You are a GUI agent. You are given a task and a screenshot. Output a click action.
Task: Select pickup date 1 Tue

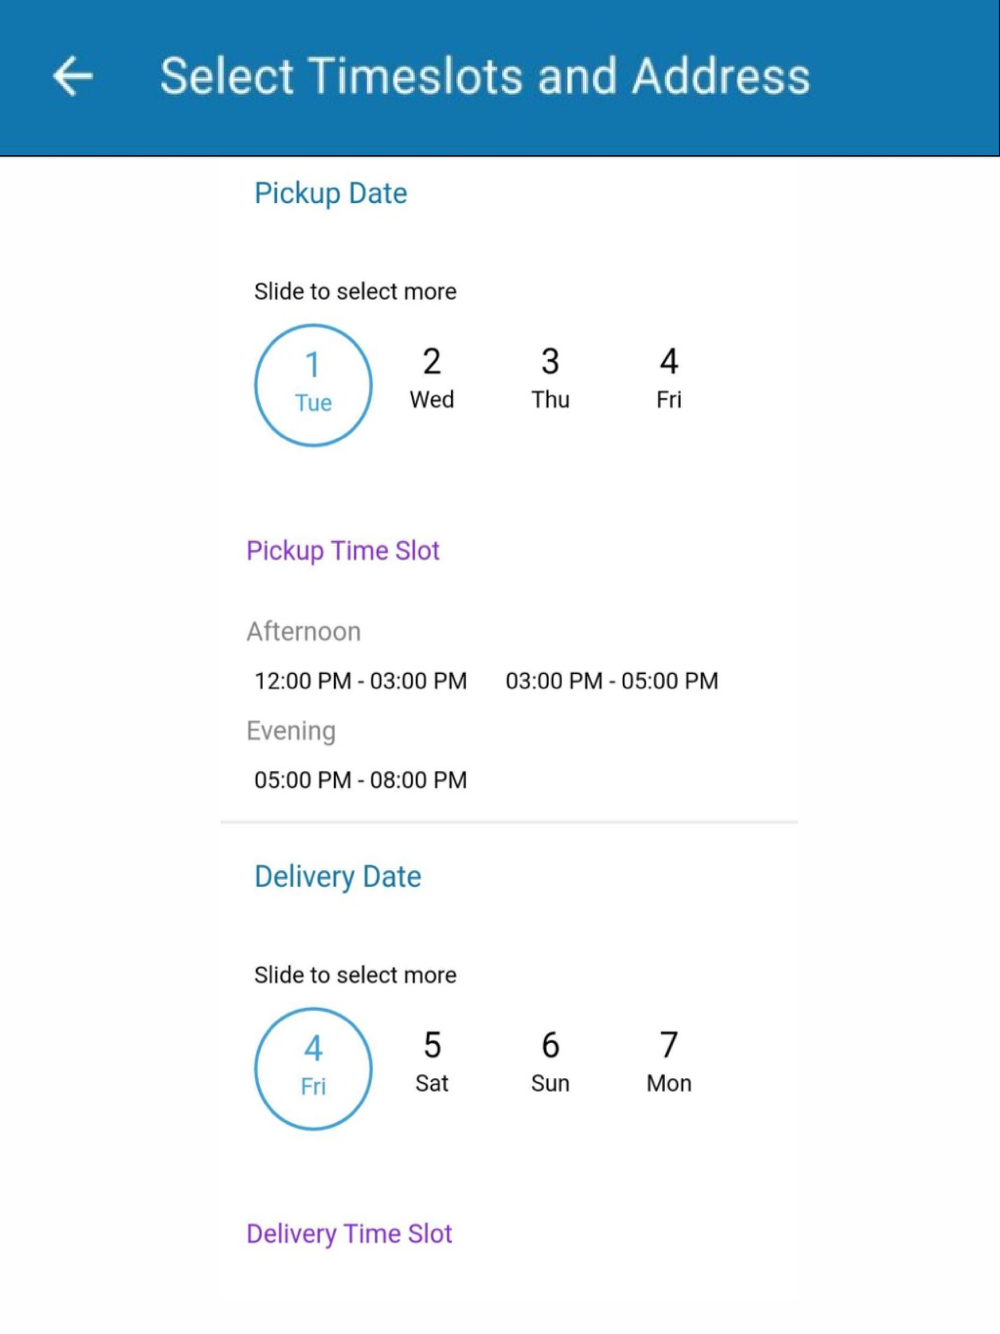tap(313, 385)
